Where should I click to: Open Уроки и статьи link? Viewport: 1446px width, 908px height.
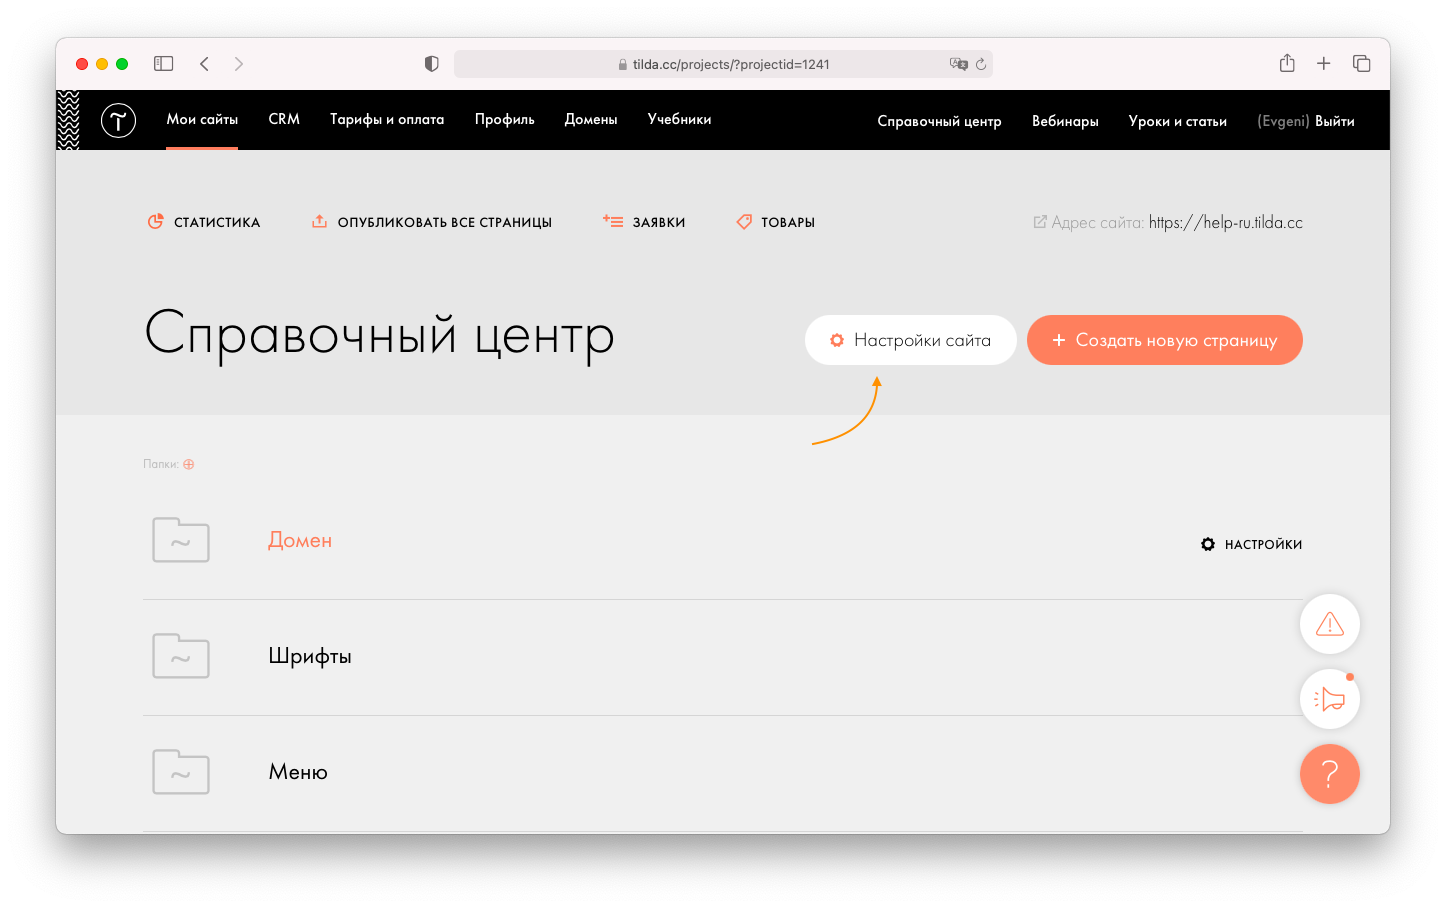[1178, 121]
